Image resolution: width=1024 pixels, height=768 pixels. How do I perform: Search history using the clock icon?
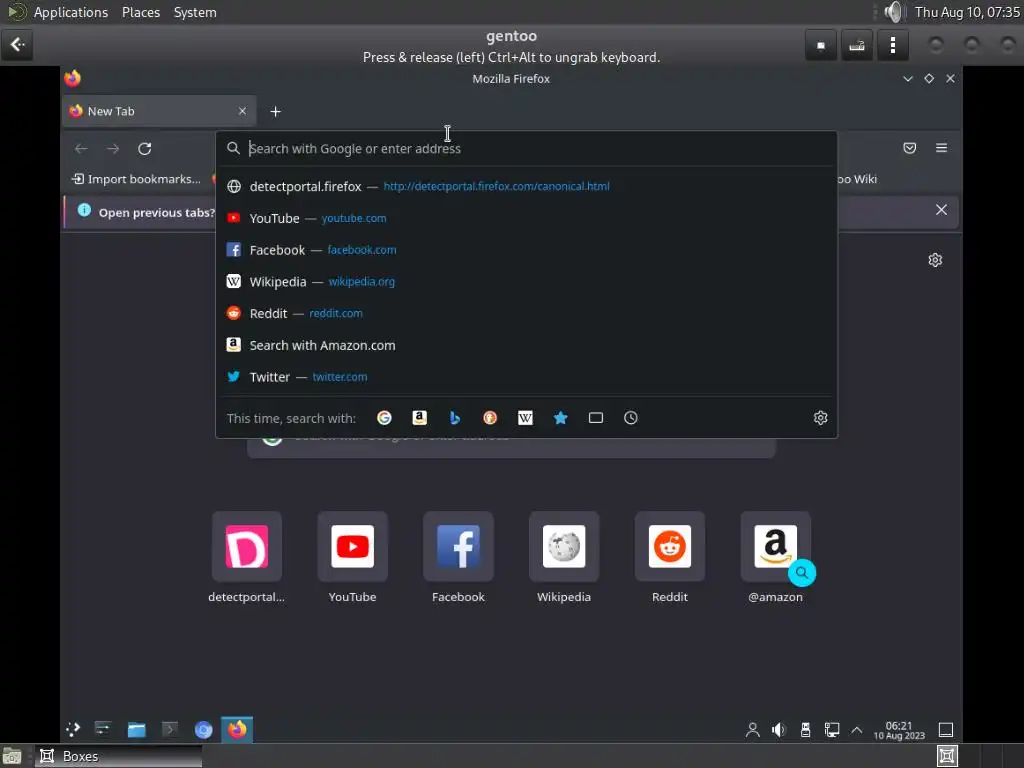[x=631, y=418]
